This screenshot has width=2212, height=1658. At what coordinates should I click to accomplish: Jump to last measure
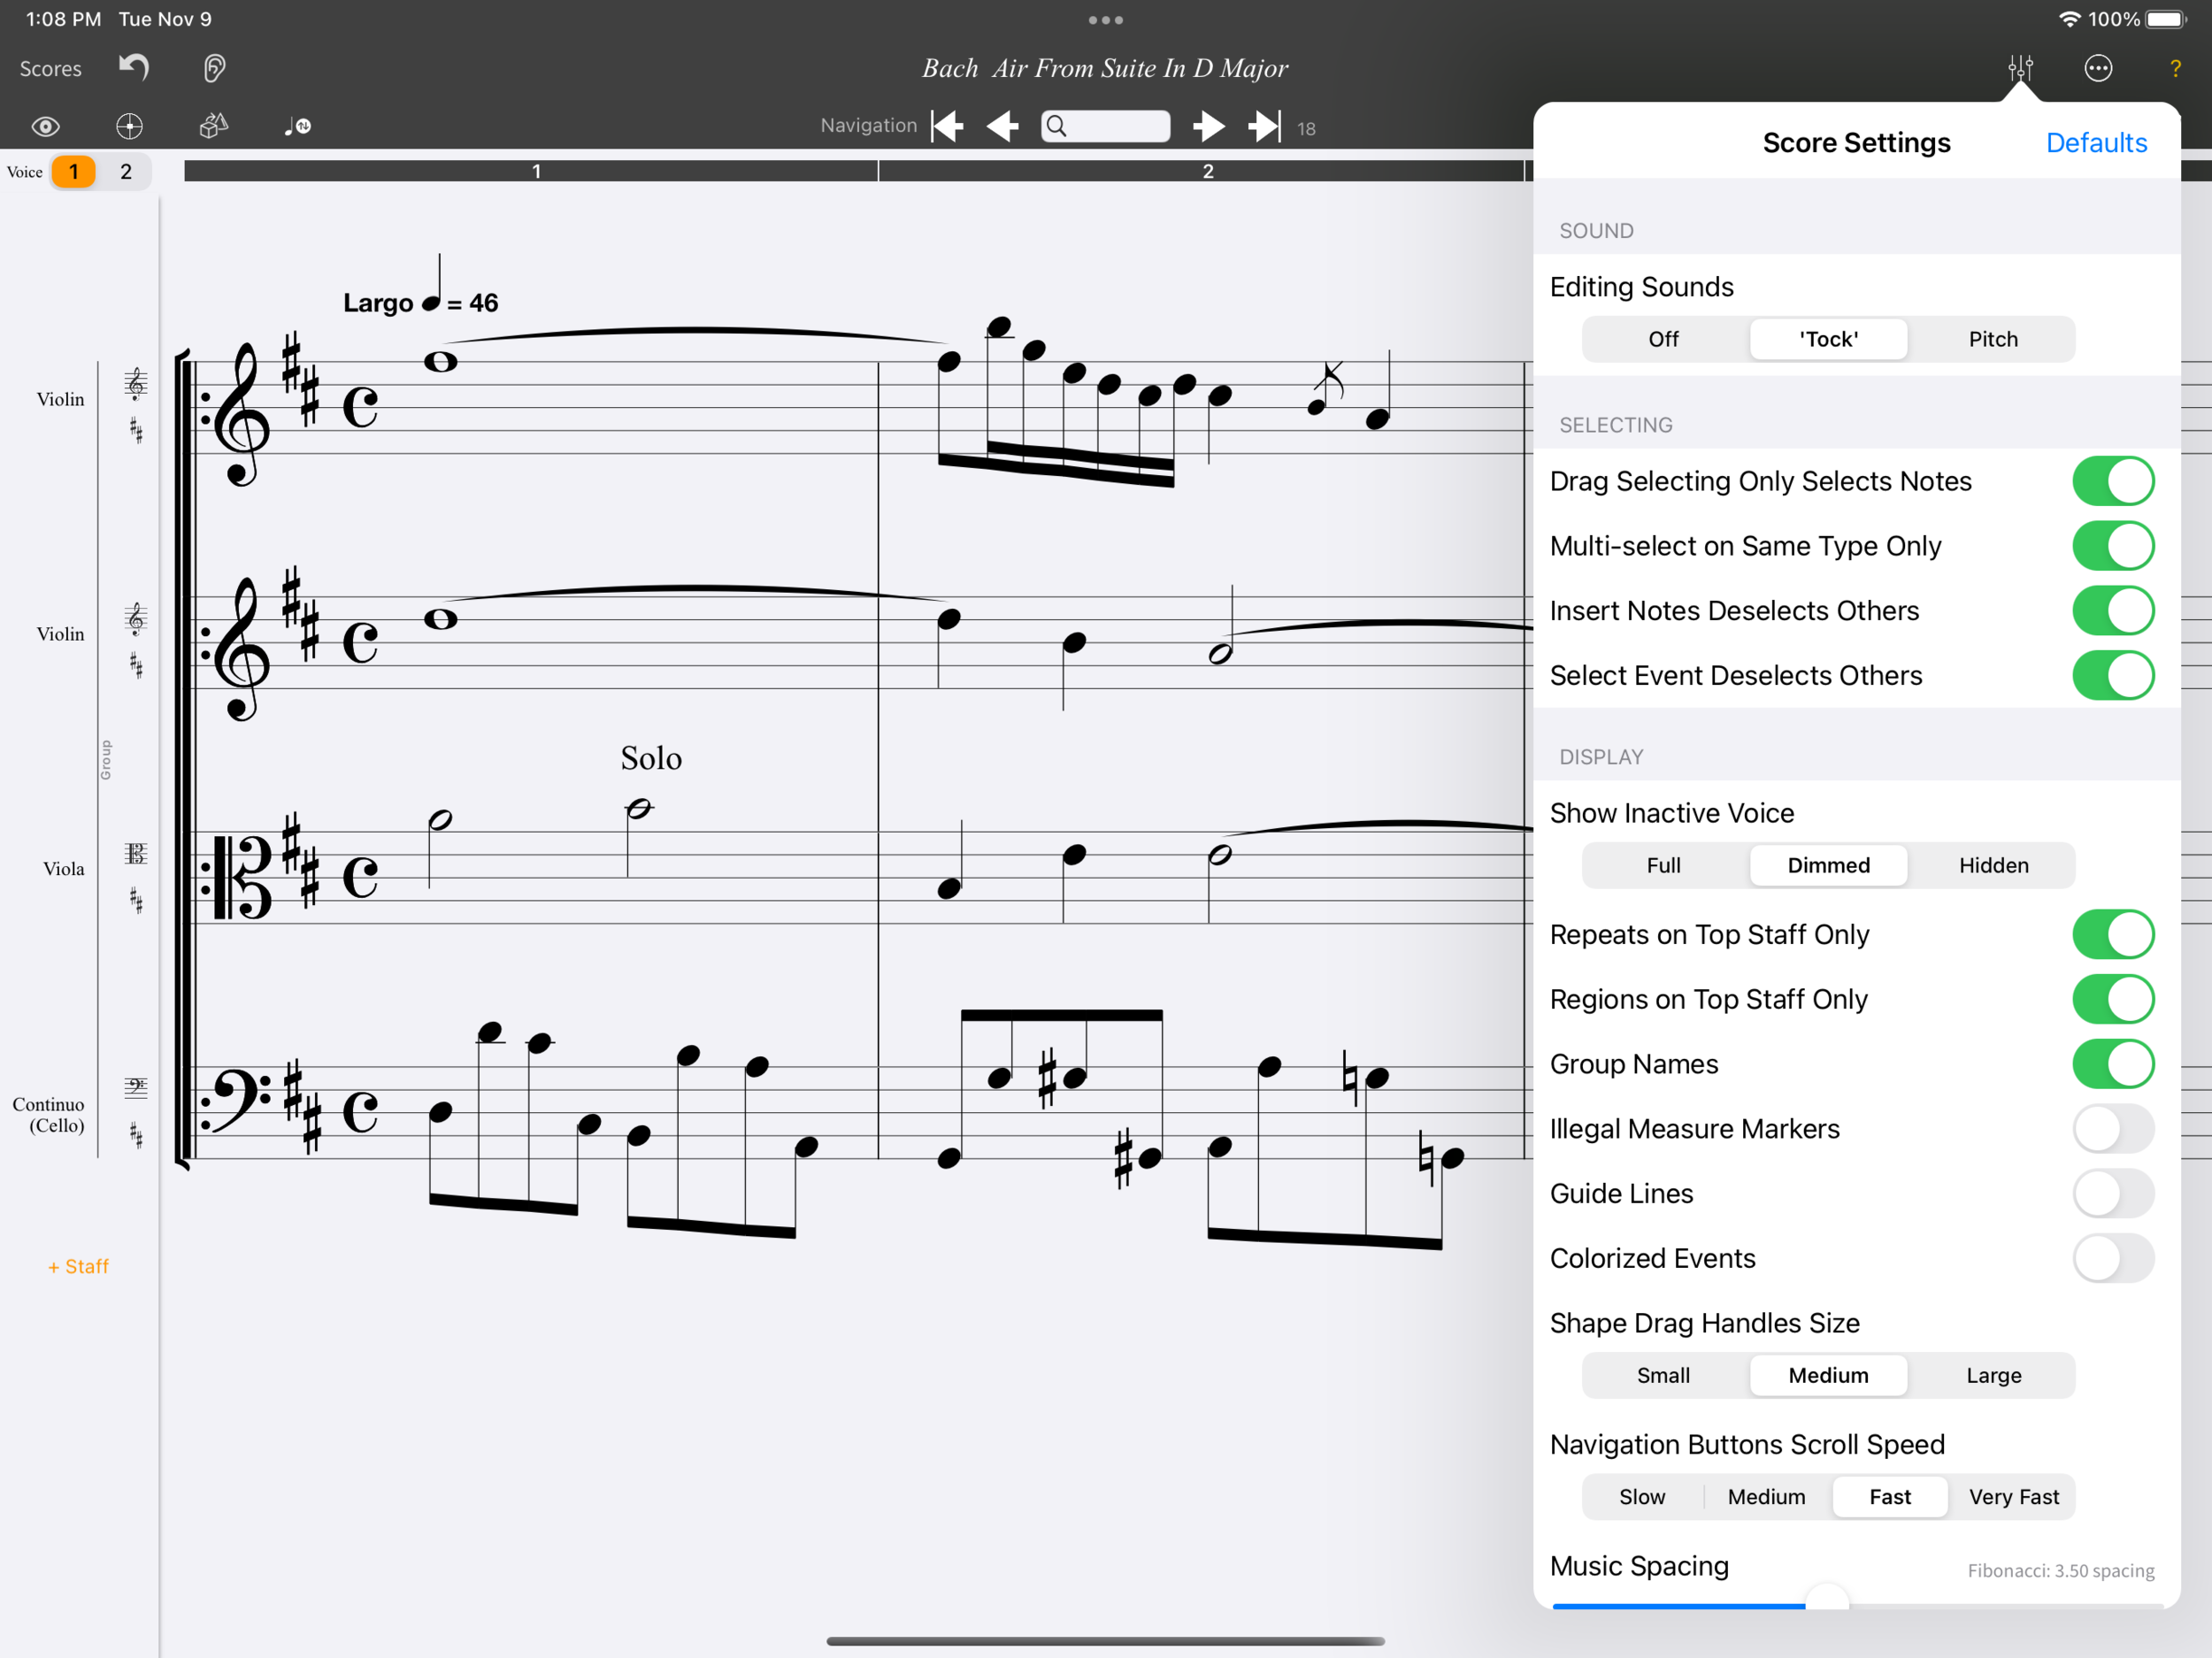click(1264, 126)
